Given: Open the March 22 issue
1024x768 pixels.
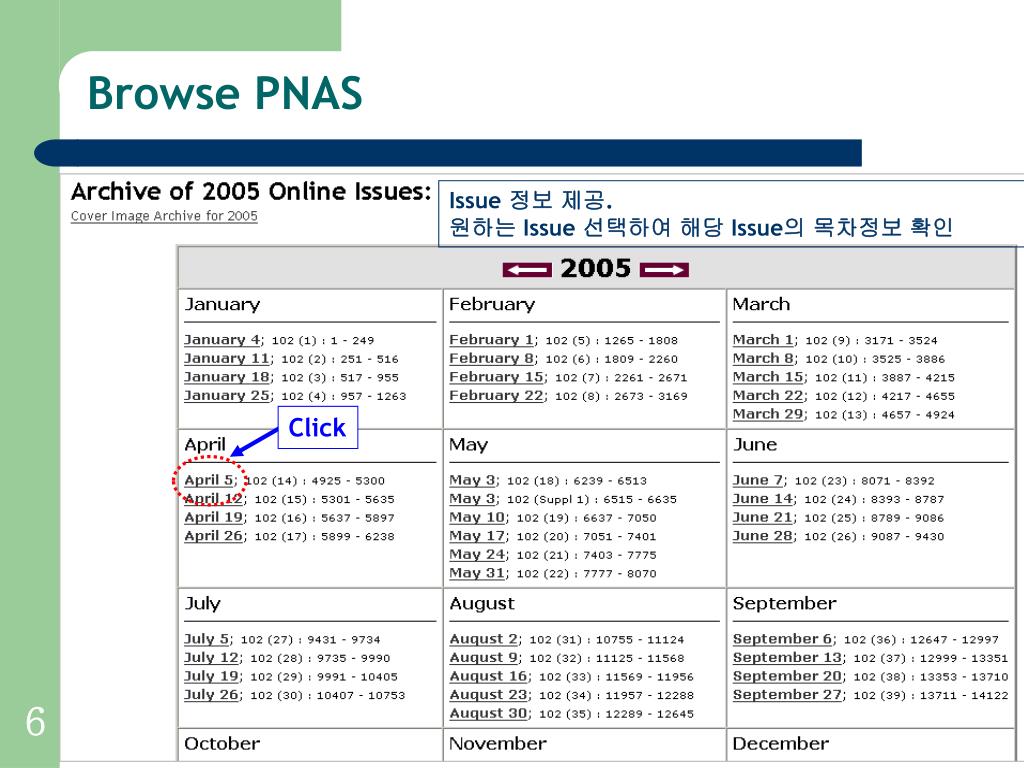Looking at the screenshot, I should pos(768,396).
